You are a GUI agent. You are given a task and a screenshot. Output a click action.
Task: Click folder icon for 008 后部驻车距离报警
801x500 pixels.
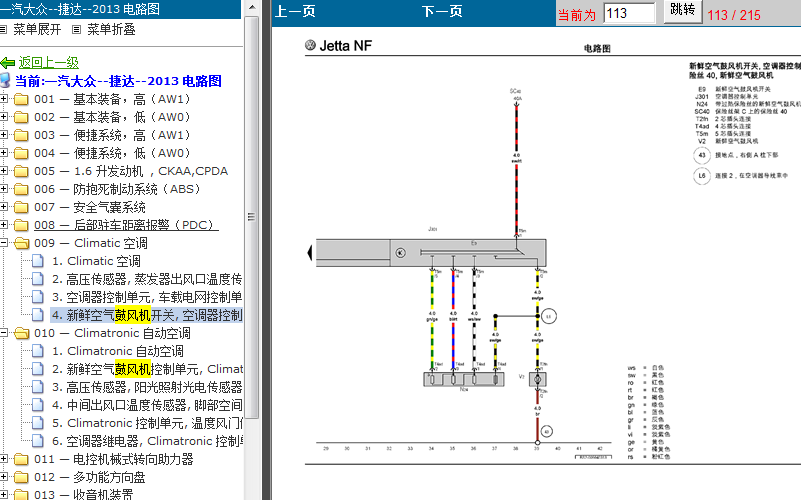coord(21,225)
